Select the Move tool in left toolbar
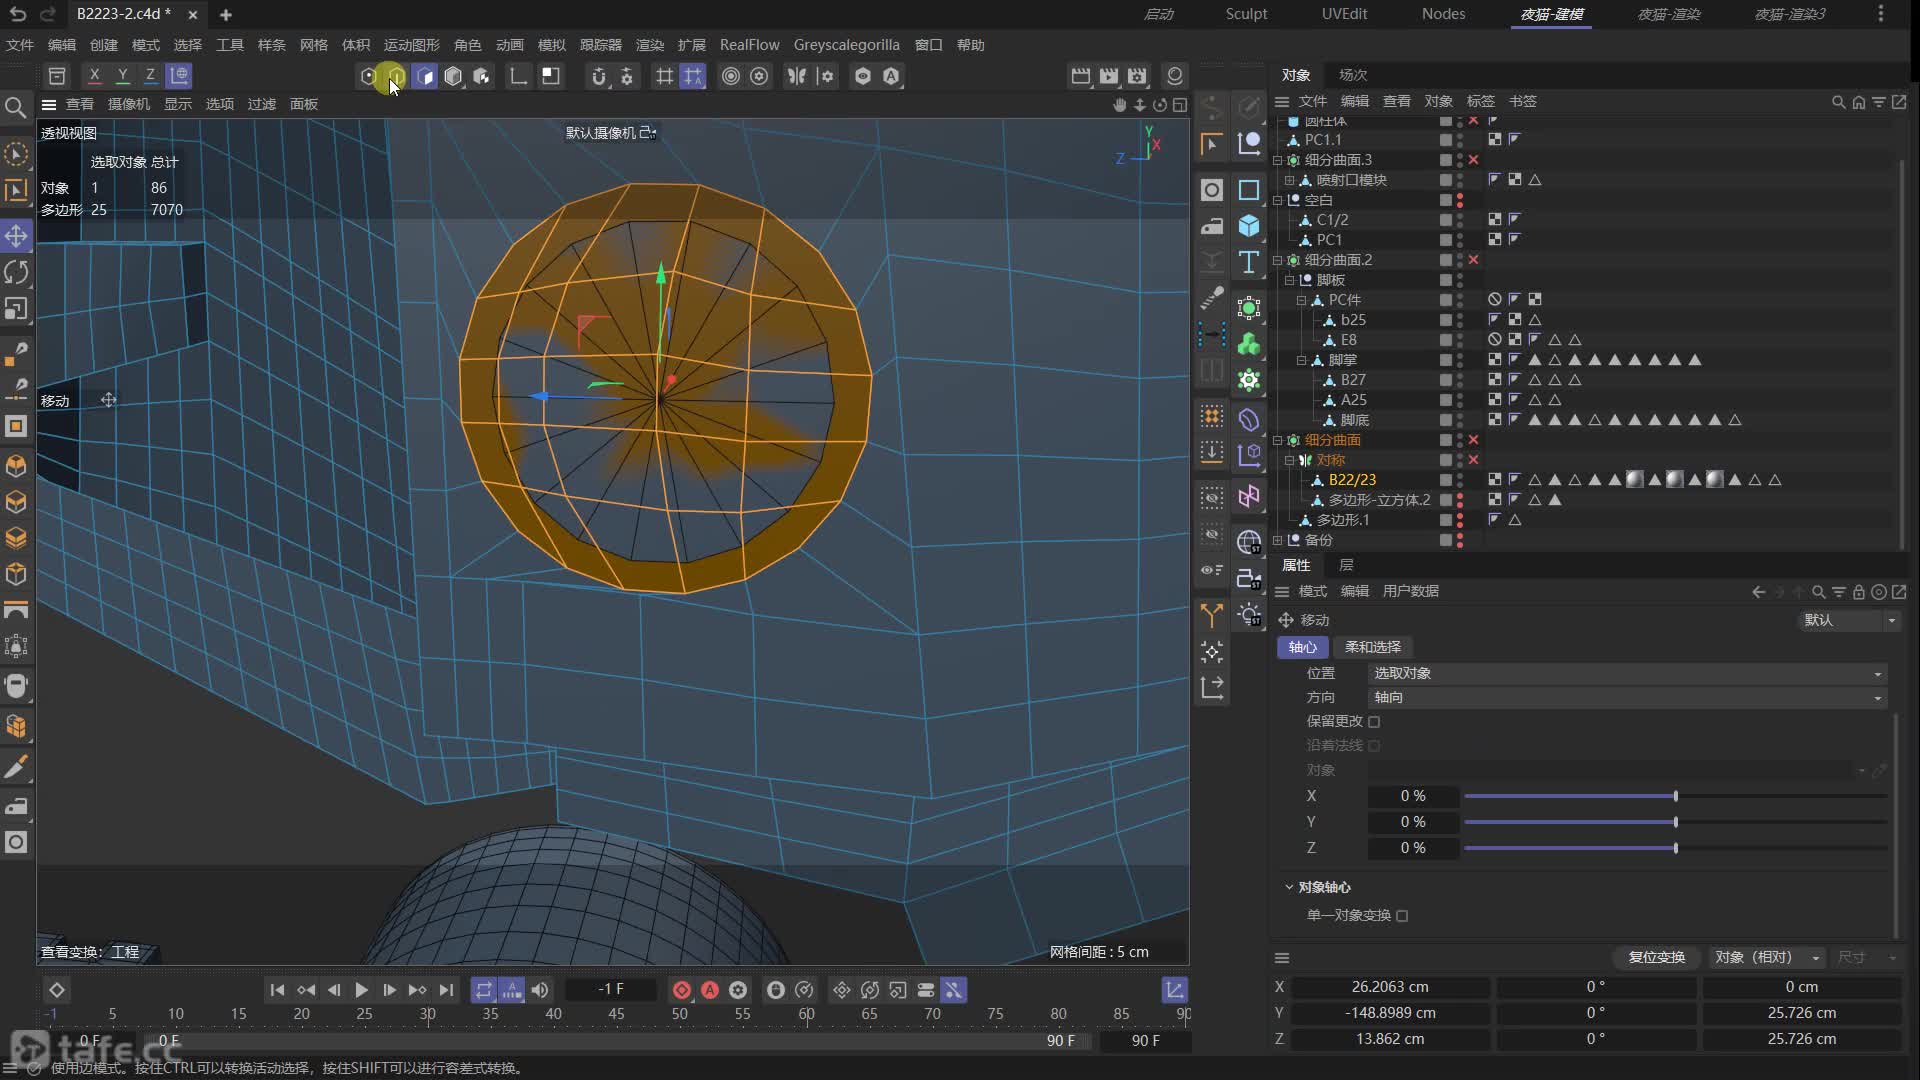 click(16, 236)
